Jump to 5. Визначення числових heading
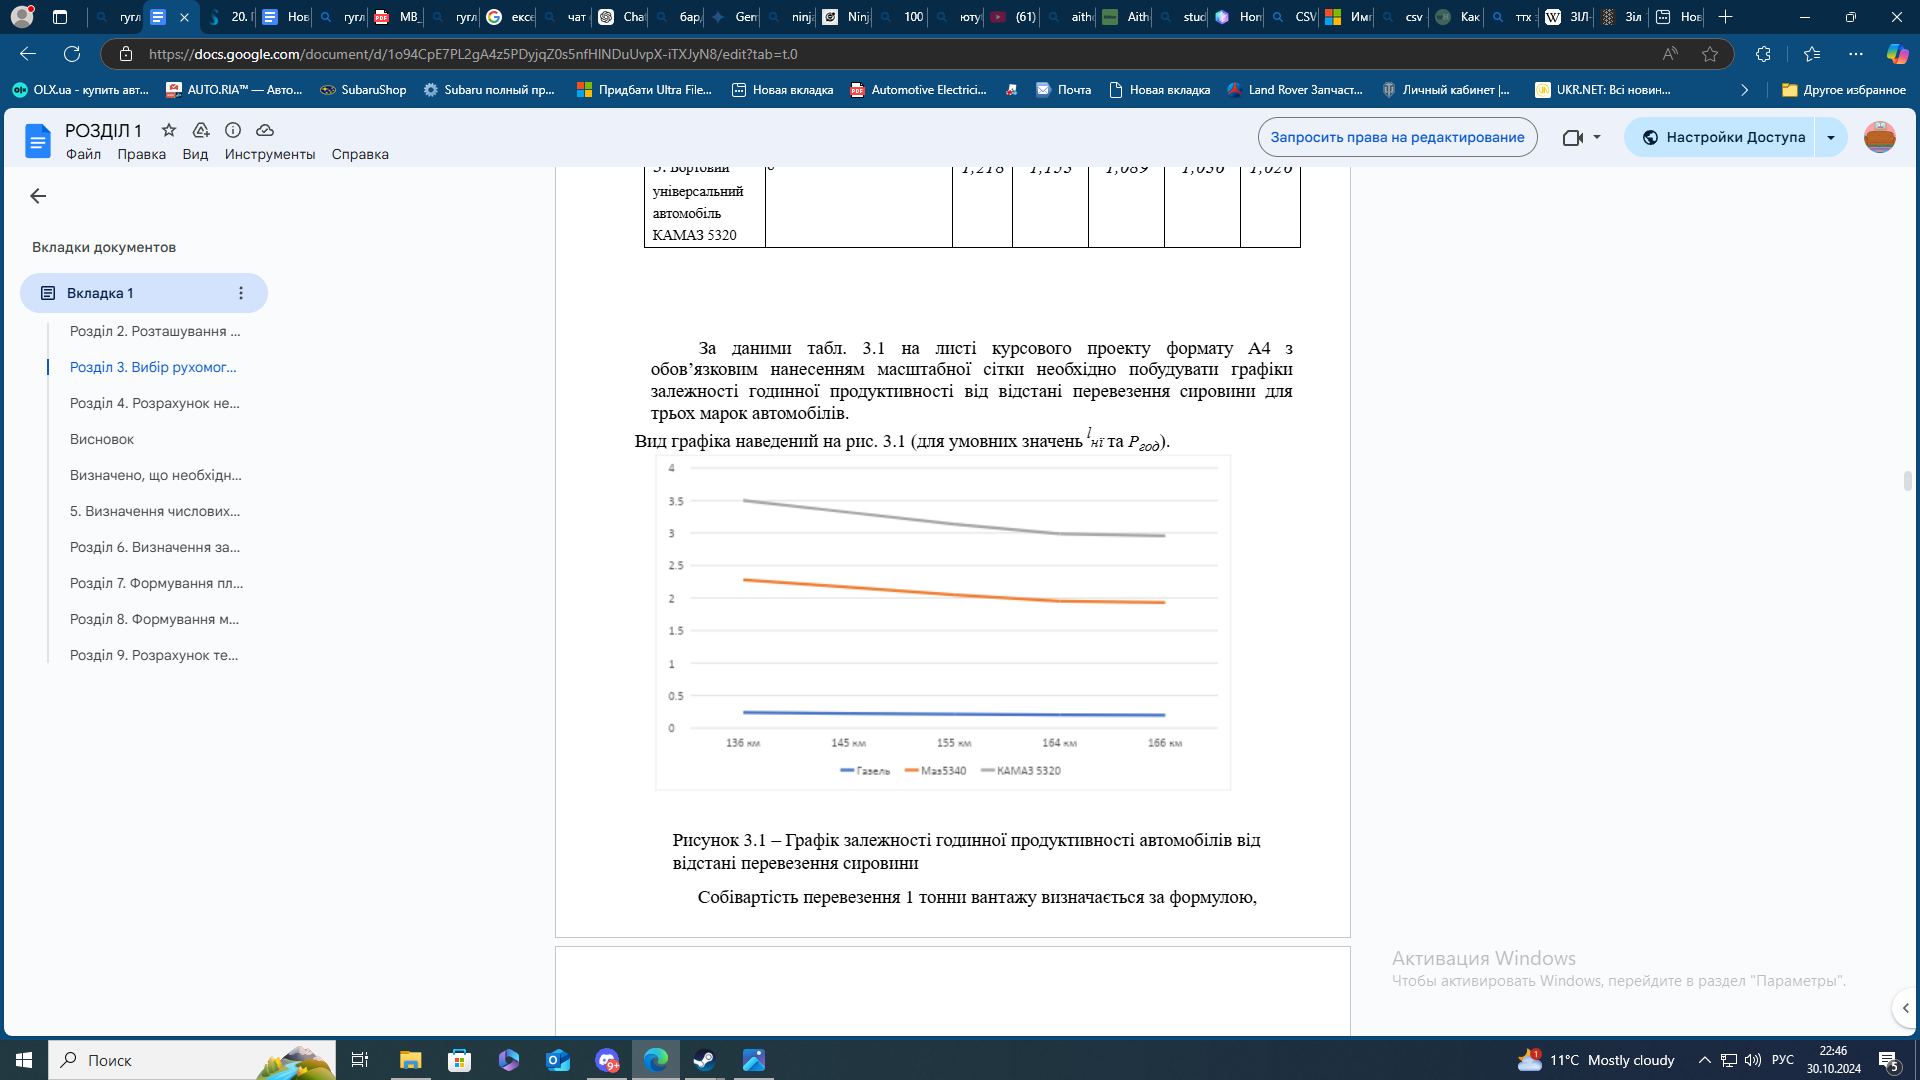 coord(155,511)
